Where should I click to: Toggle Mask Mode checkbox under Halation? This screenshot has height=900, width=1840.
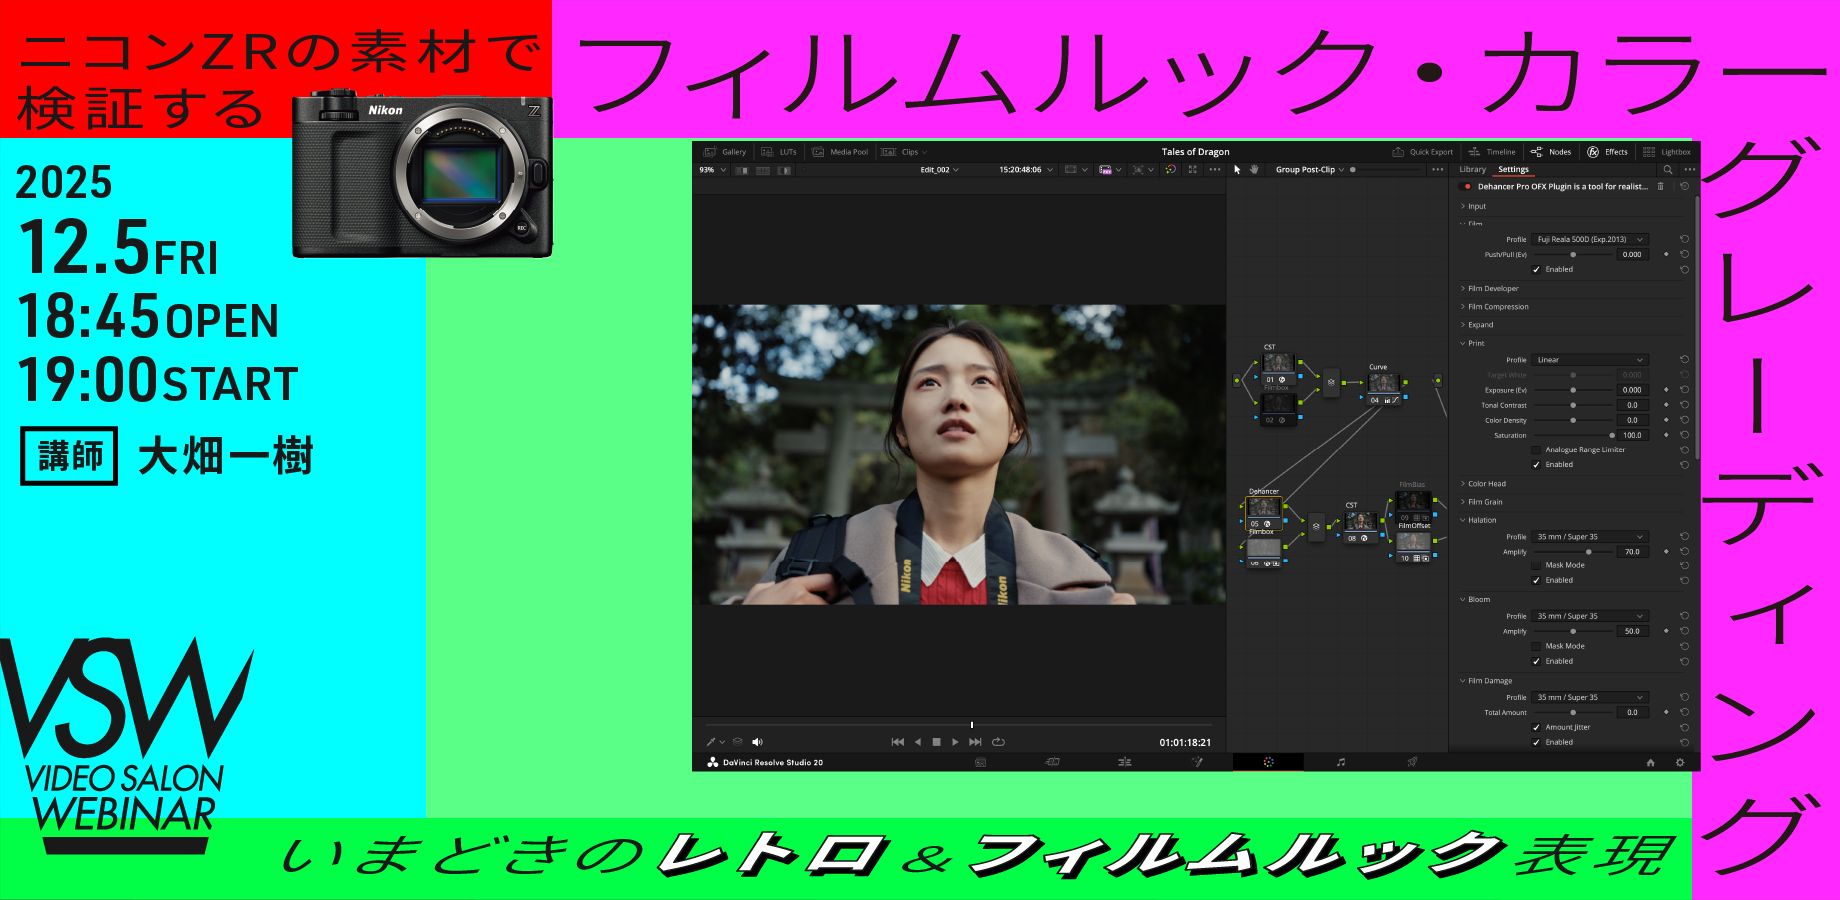tap(1536, 565)
